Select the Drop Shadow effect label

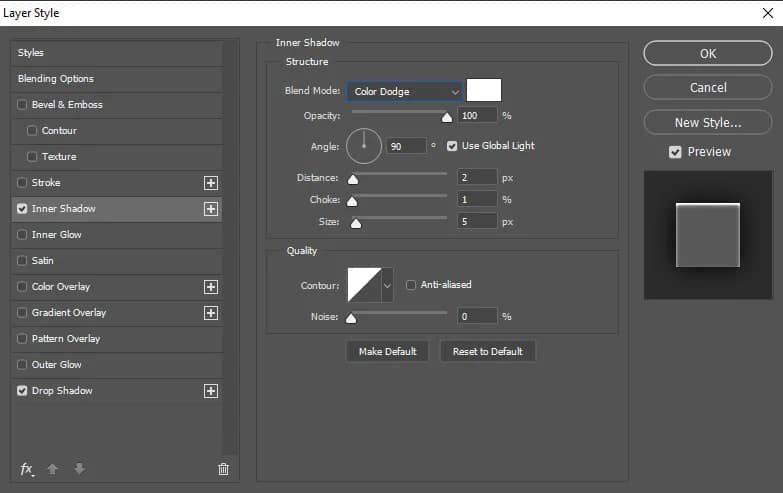click(62, 390)
